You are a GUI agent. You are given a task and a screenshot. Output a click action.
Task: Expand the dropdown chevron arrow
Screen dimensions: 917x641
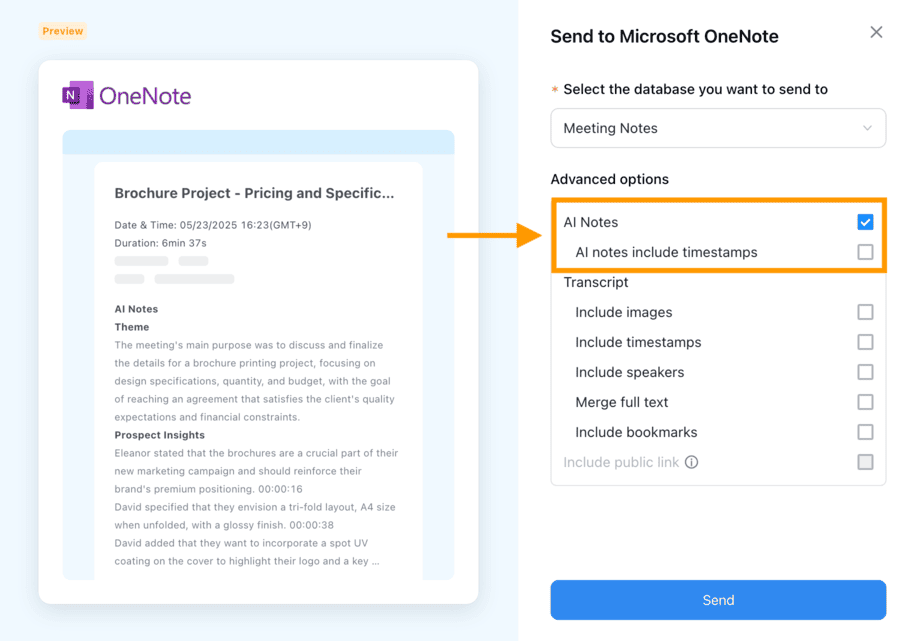(867, 128)
